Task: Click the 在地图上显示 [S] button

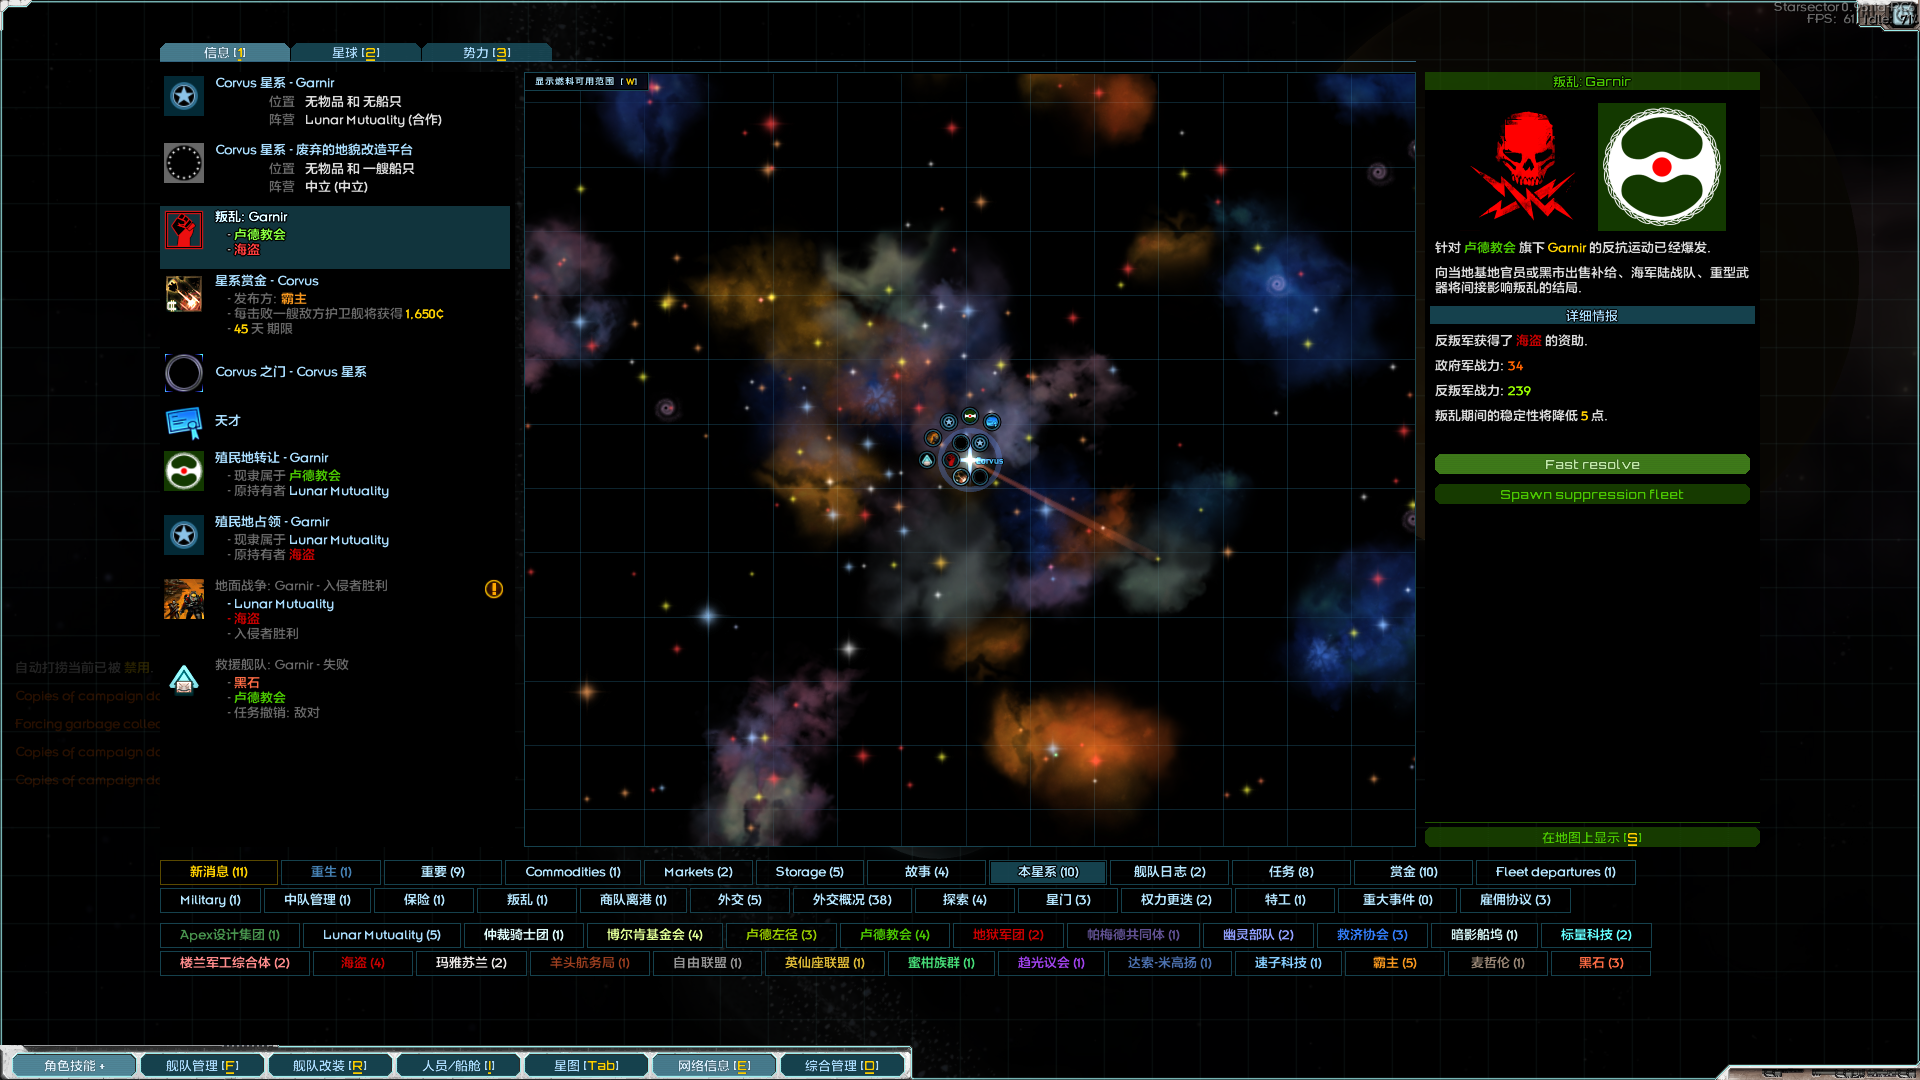Action: pyautogui.click(x=1591, y=838)
